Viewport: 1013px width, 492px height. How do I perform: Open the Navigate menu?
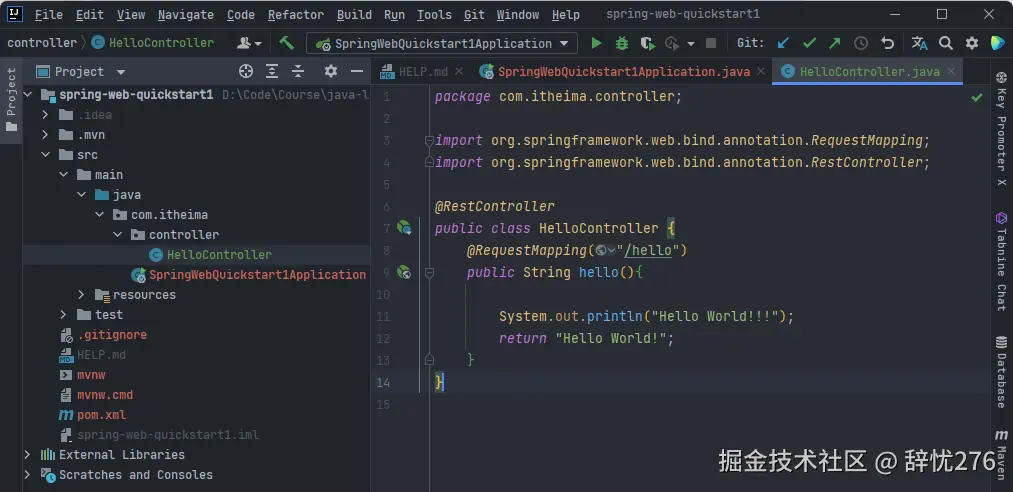tap(185, 14)
